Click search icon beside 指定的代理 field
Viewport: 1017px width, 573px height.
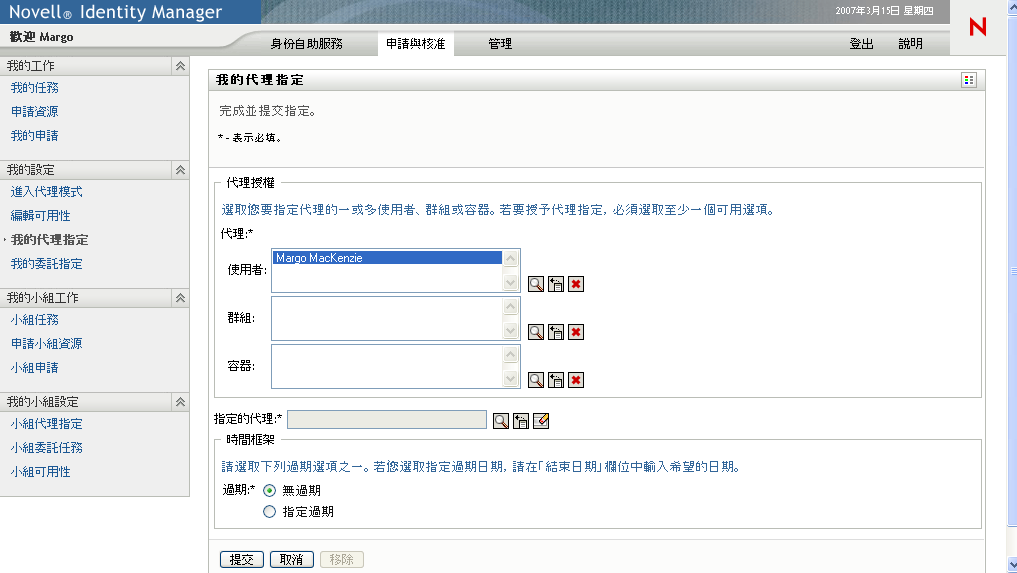click(x=501, y=421)
